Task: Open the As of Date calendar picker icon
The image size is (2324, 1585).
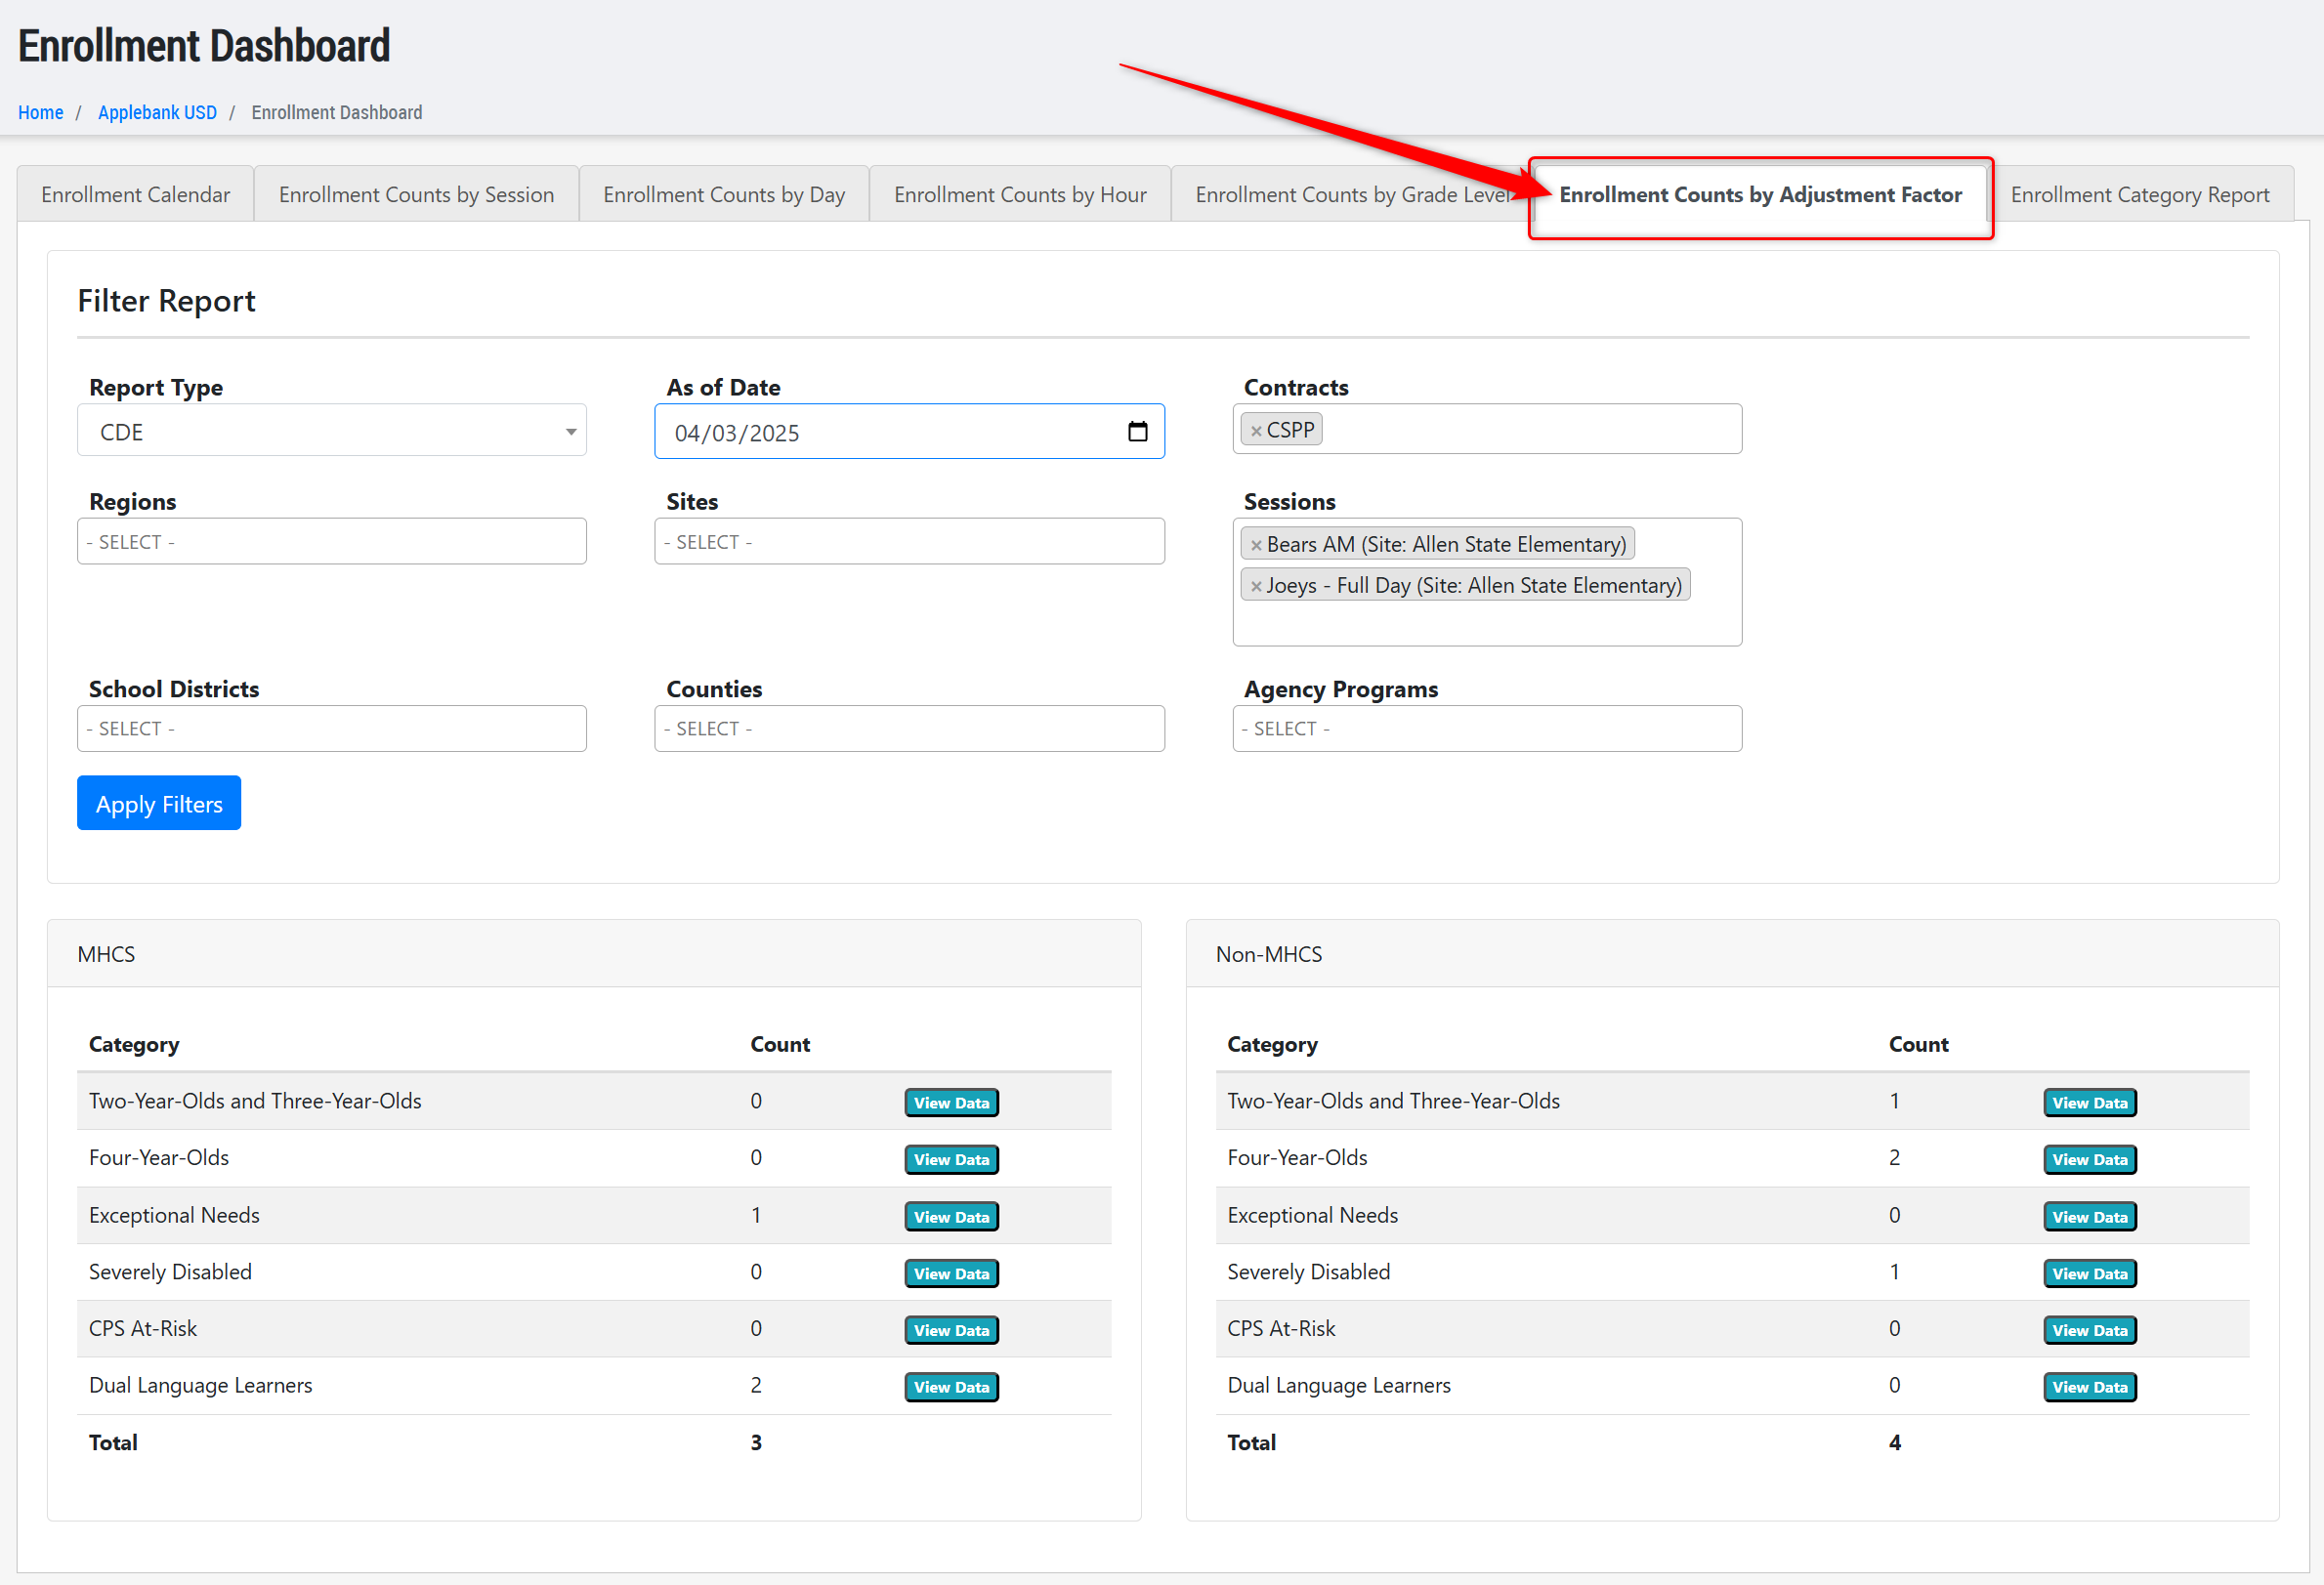Action: [x=1137, y=432]
